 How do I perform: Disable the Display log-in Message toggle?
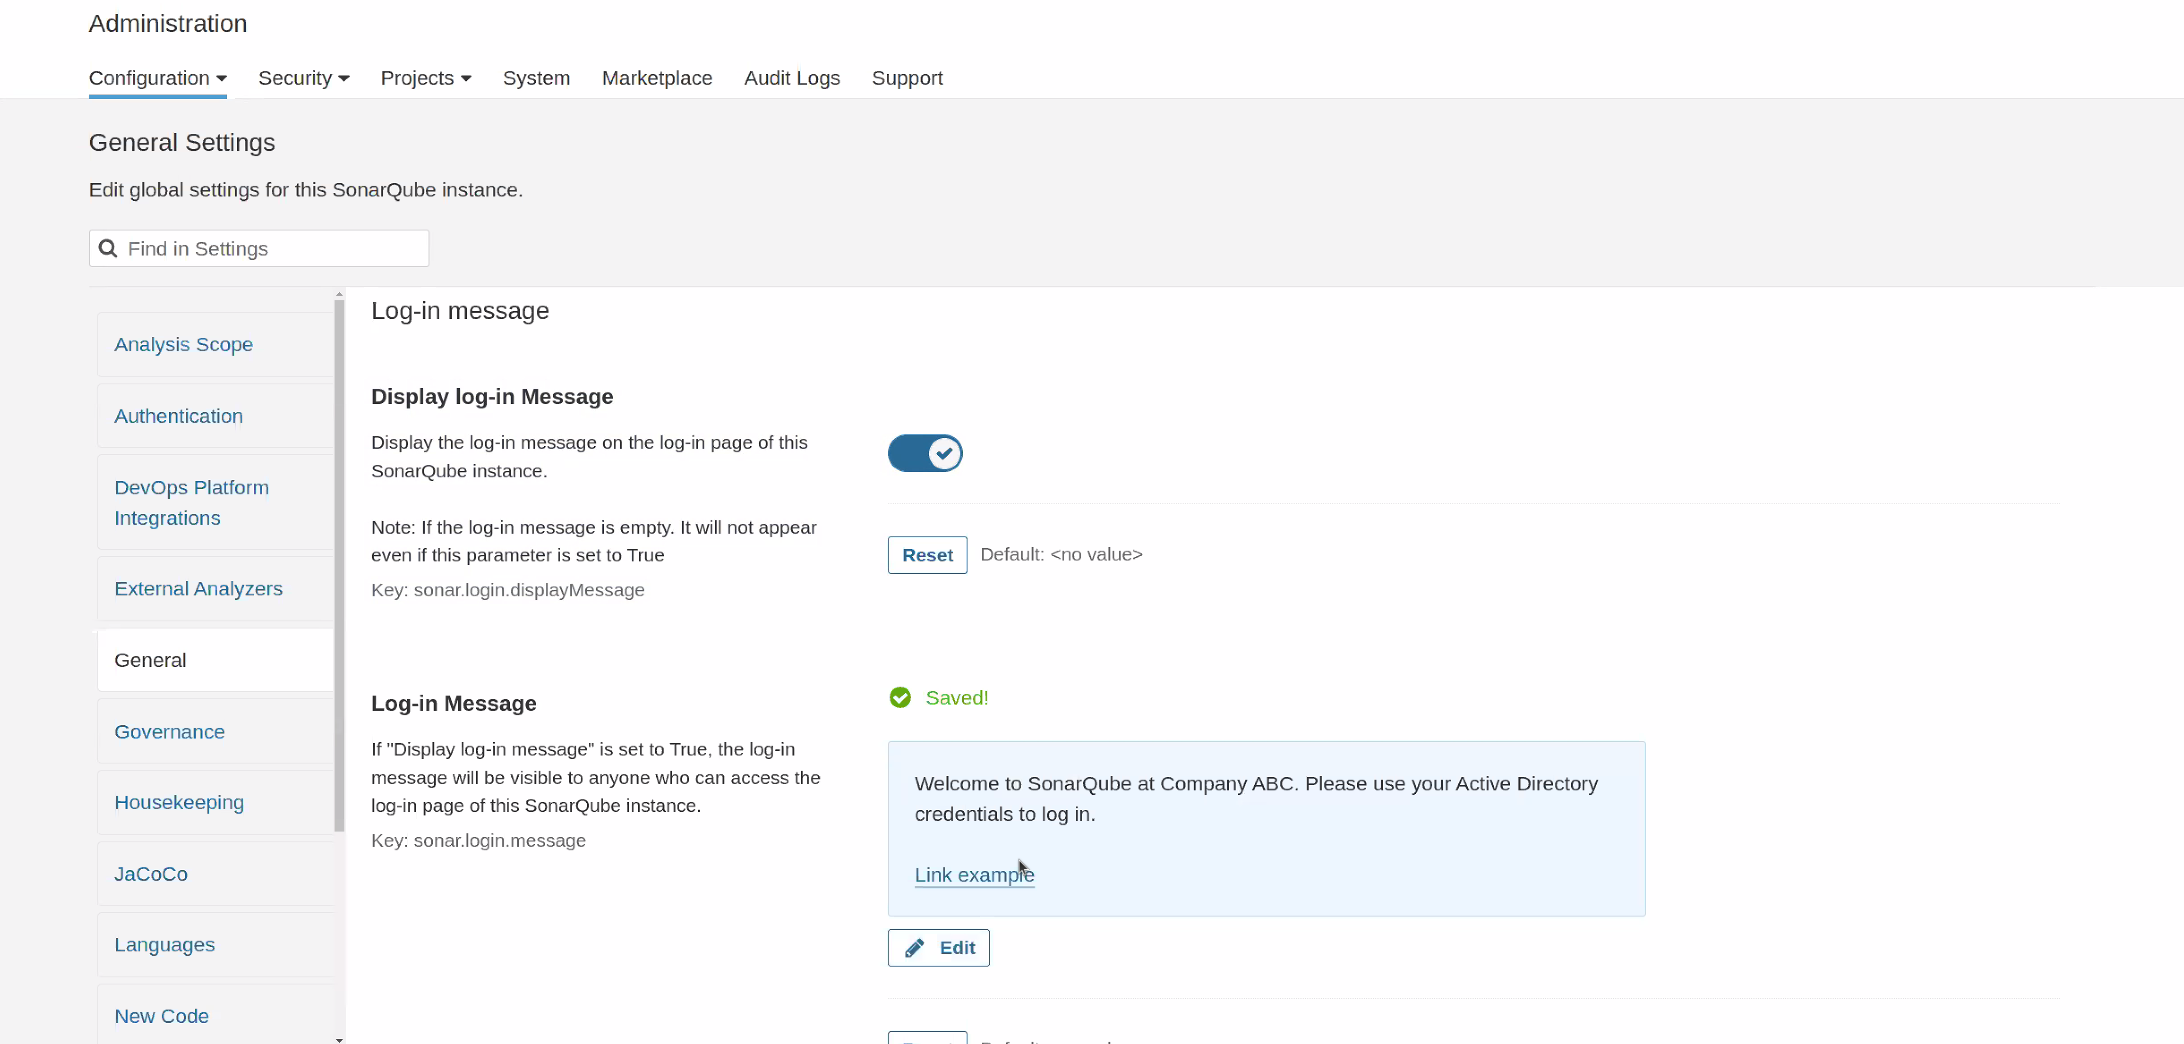point(925,453)
